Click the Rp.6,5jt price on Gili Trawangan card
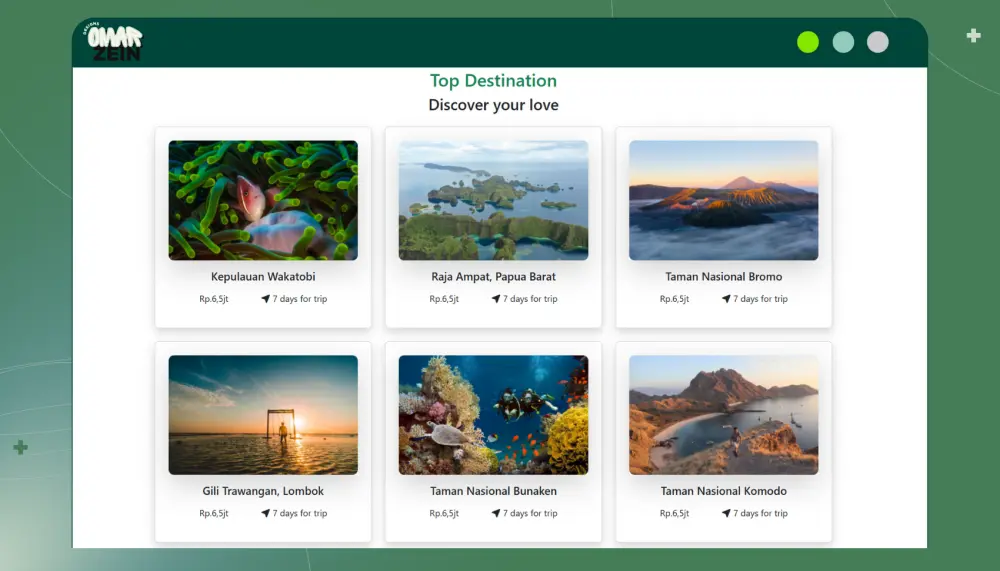1000x571 pixels. pos(214,514)
